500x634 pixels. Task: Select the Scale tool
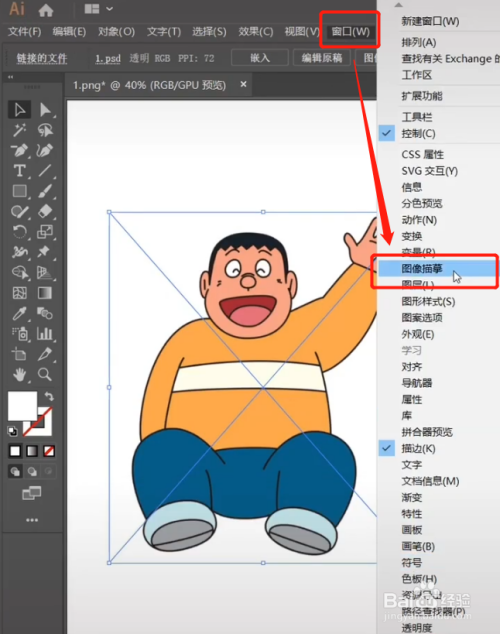pyautogui.click(x=45, y=232)
